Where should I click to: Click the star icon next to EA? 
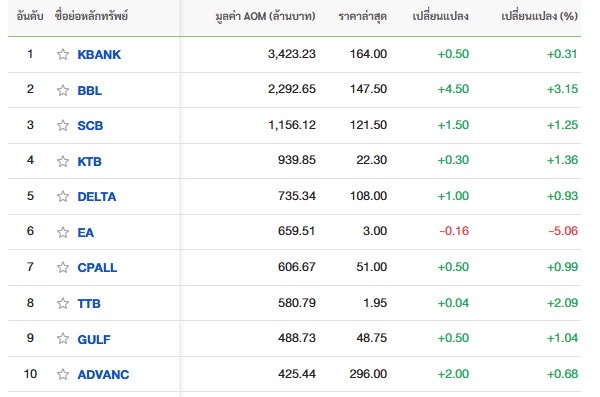click(63, 232)
